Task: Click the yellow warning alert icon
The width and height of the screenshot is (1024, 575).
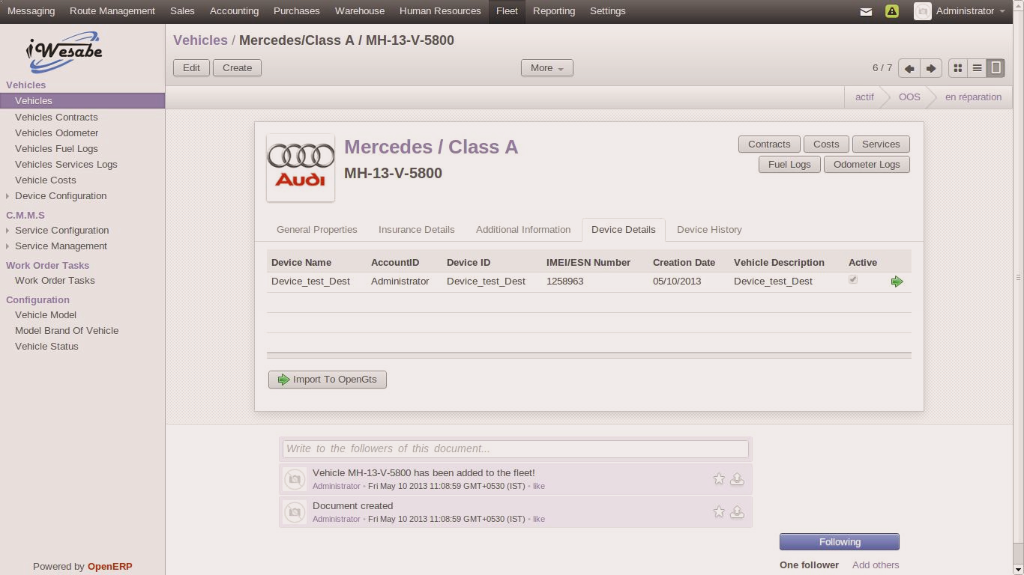Action: coord(892,11)
